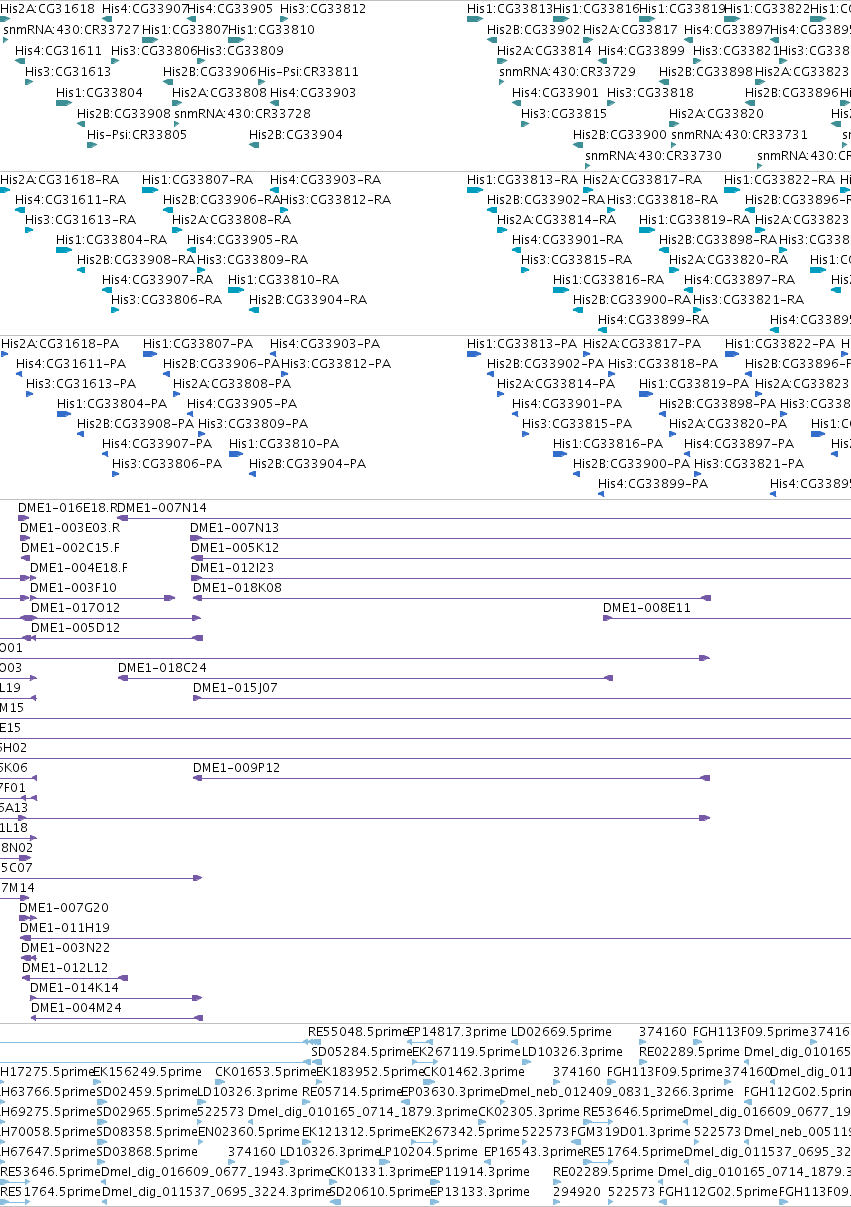Viewport: 851px width, 1207px height.
Task: Select the His4:CG33901-RA transcript label
Action: coord(568,240)
